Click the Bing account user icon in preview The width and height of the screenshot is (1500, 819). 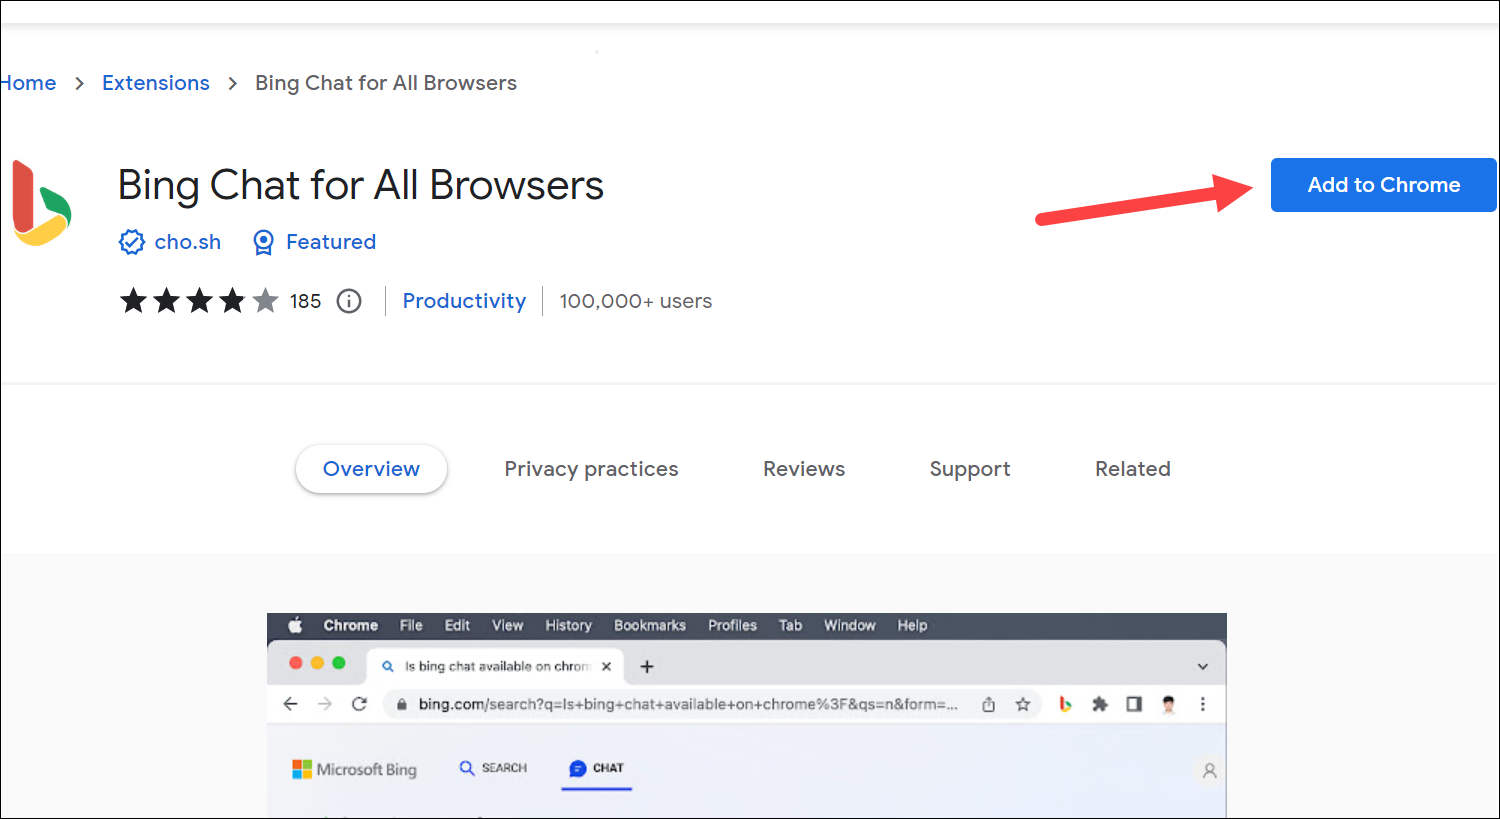[x=1209, y=771]
